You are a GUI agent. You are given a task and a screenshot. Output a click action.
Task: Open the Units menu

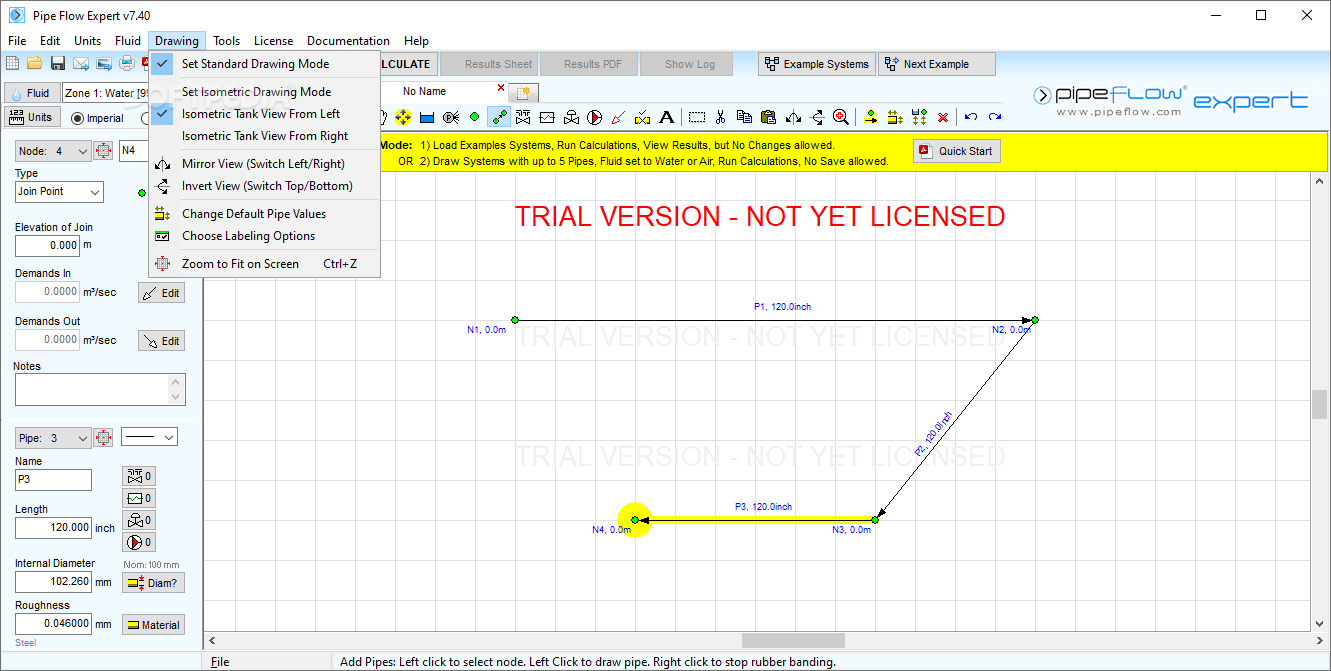88,41
